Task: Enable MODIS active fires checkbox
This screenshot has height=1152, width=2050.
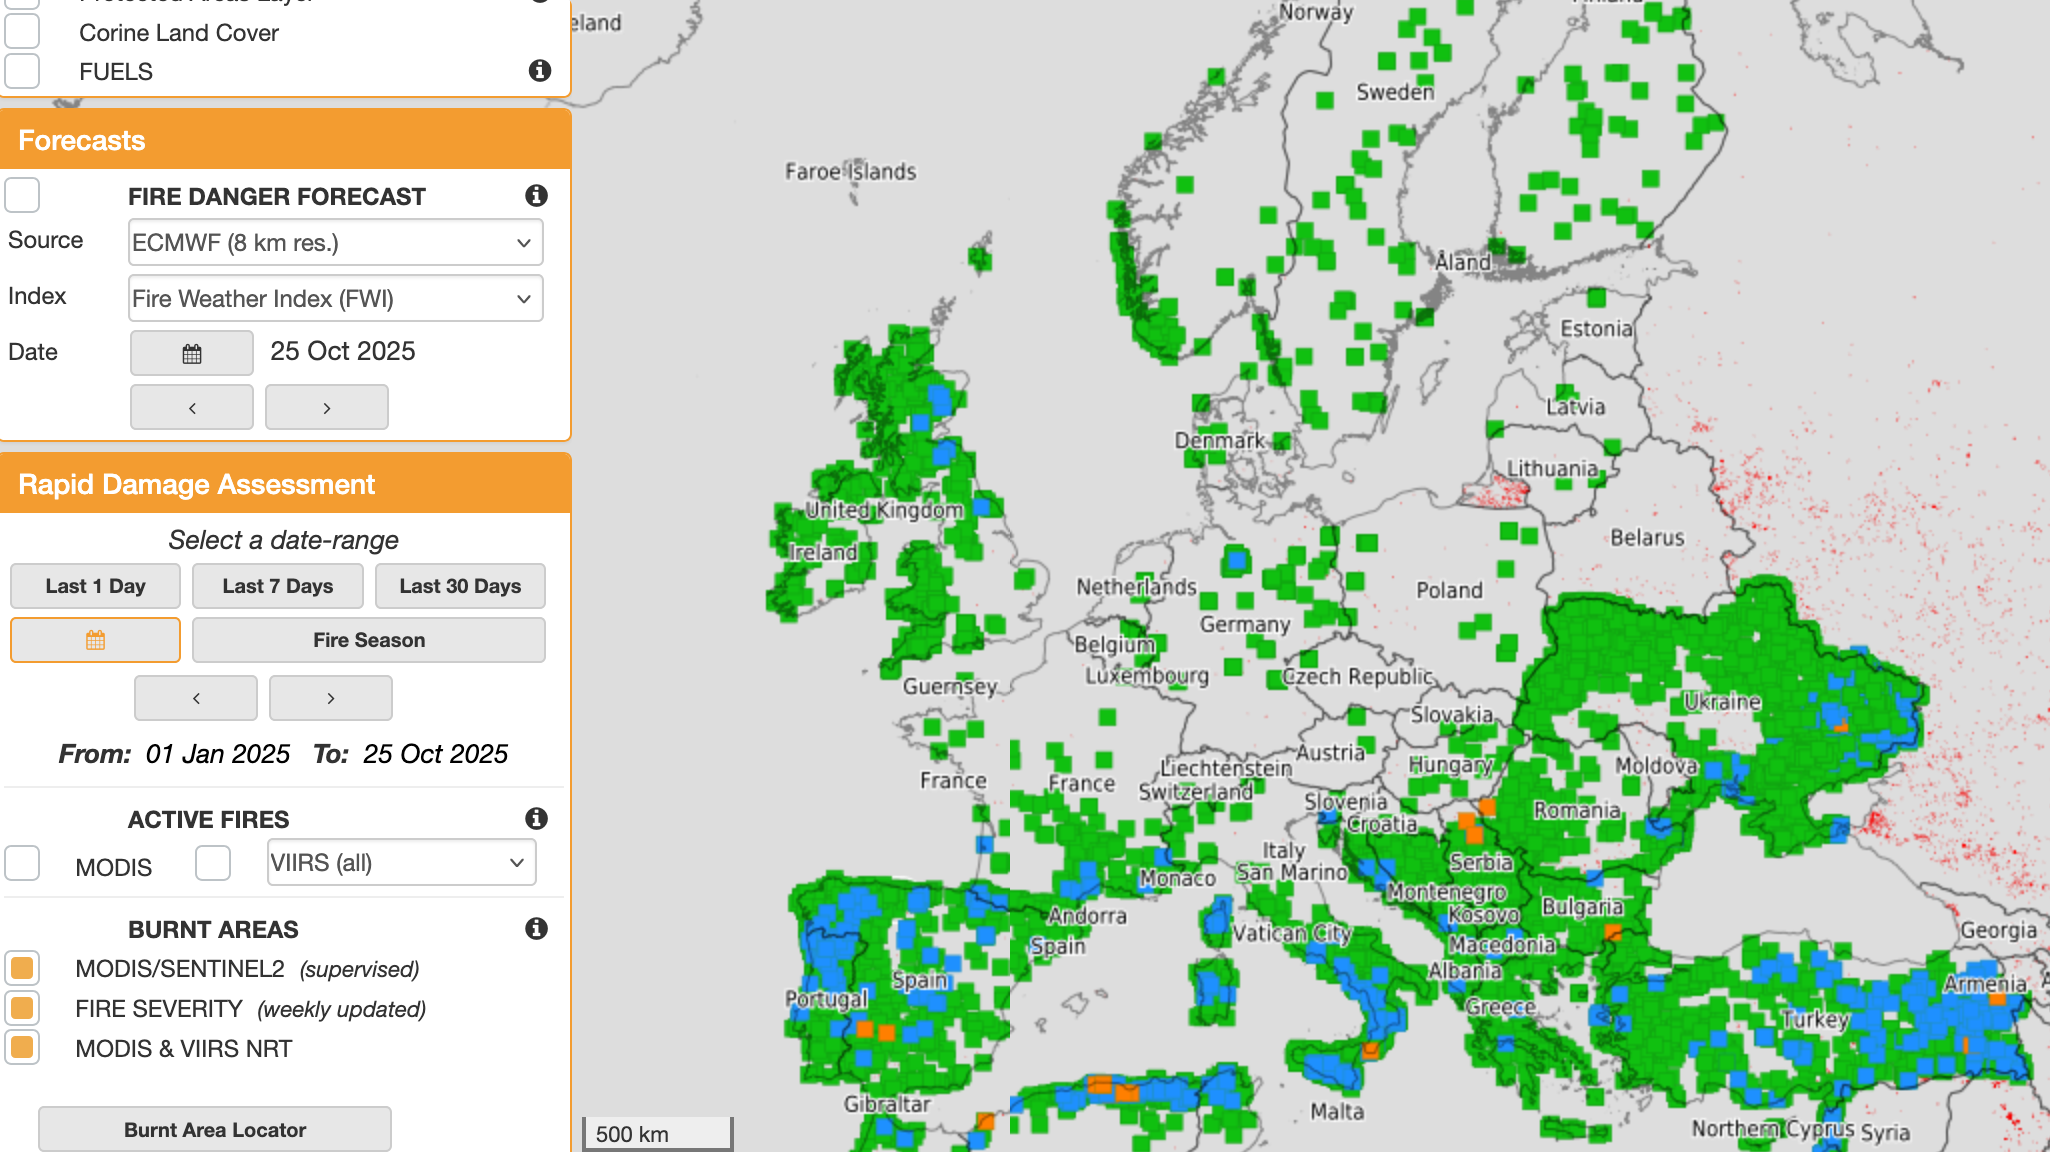Action: click(22, 863)
